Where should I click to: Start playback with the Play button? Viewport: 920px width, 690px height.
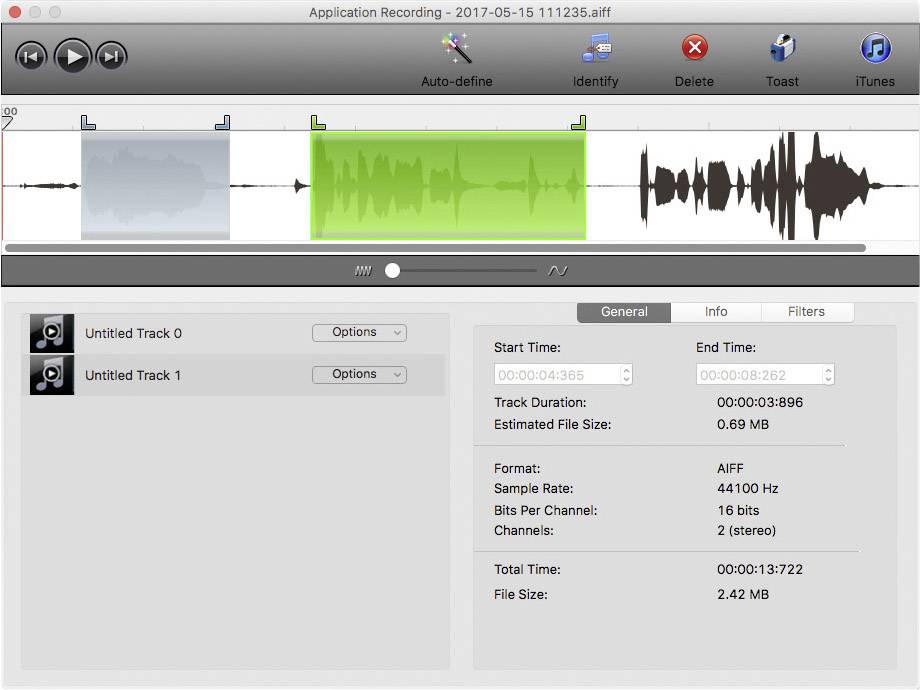(x=73, y=56)
